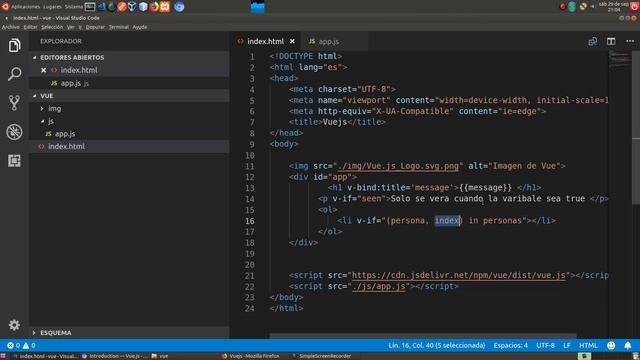
Task: Open the Lugares panel menu
Action: coord(52,7)
